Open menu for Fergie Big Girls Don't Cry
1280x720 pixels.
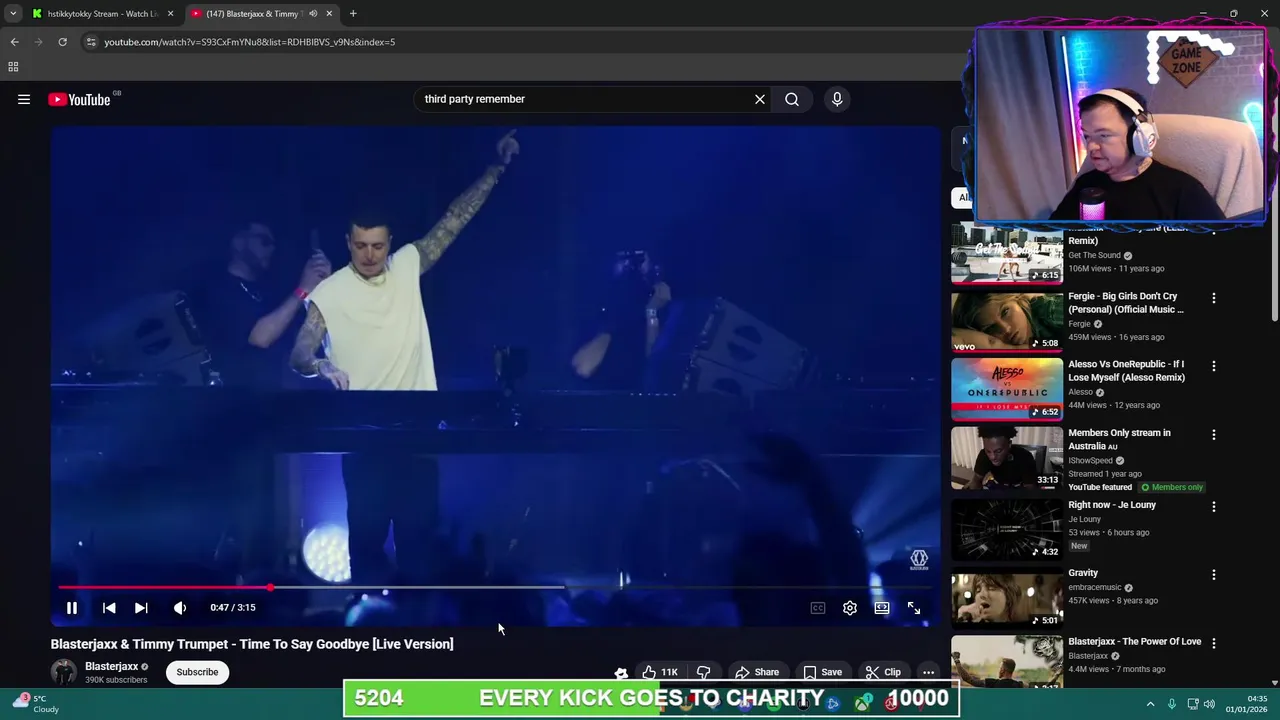(1214, 298)
